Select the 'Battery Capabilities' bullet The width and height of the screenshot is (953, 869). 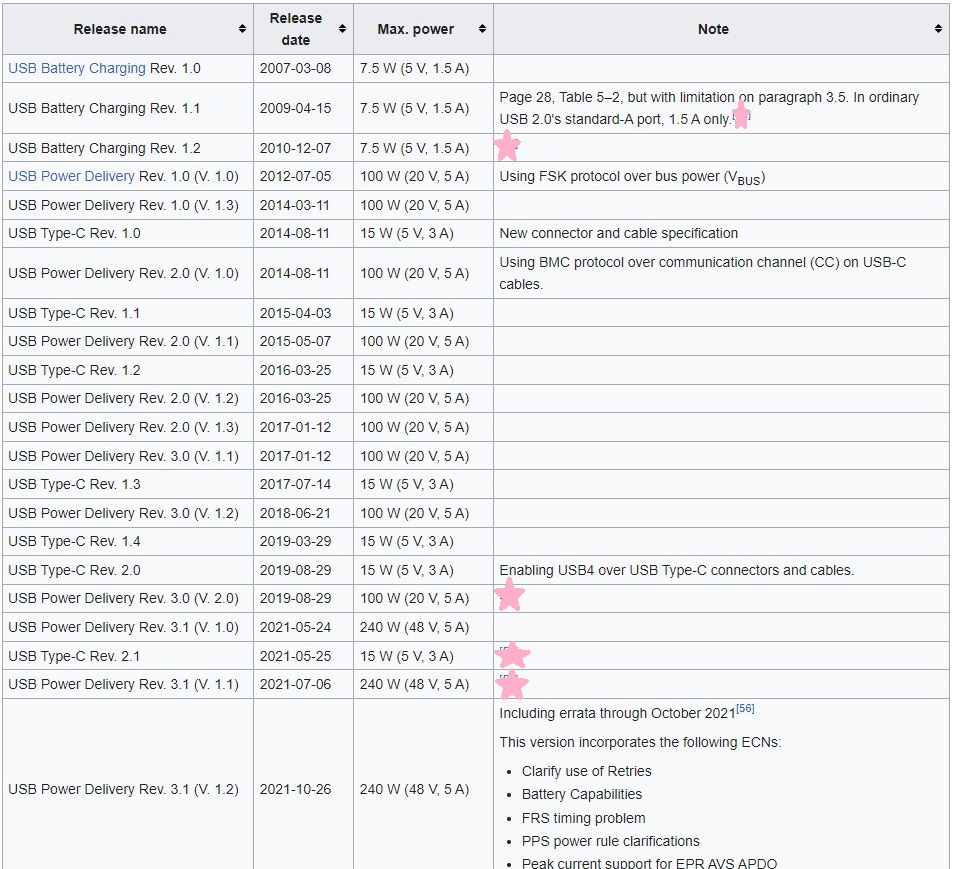pos(582,794)
